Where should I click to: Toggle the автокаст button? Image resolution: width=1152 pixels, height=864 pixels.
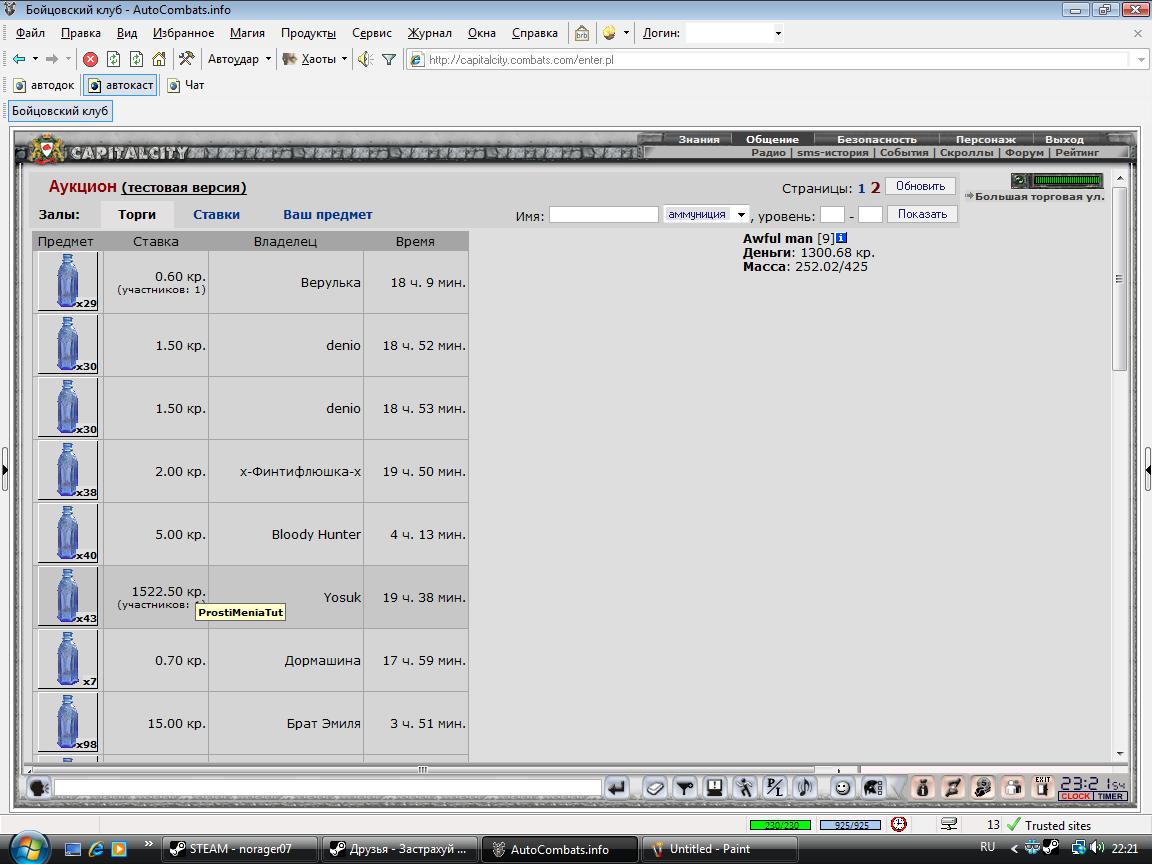[120, 85]
